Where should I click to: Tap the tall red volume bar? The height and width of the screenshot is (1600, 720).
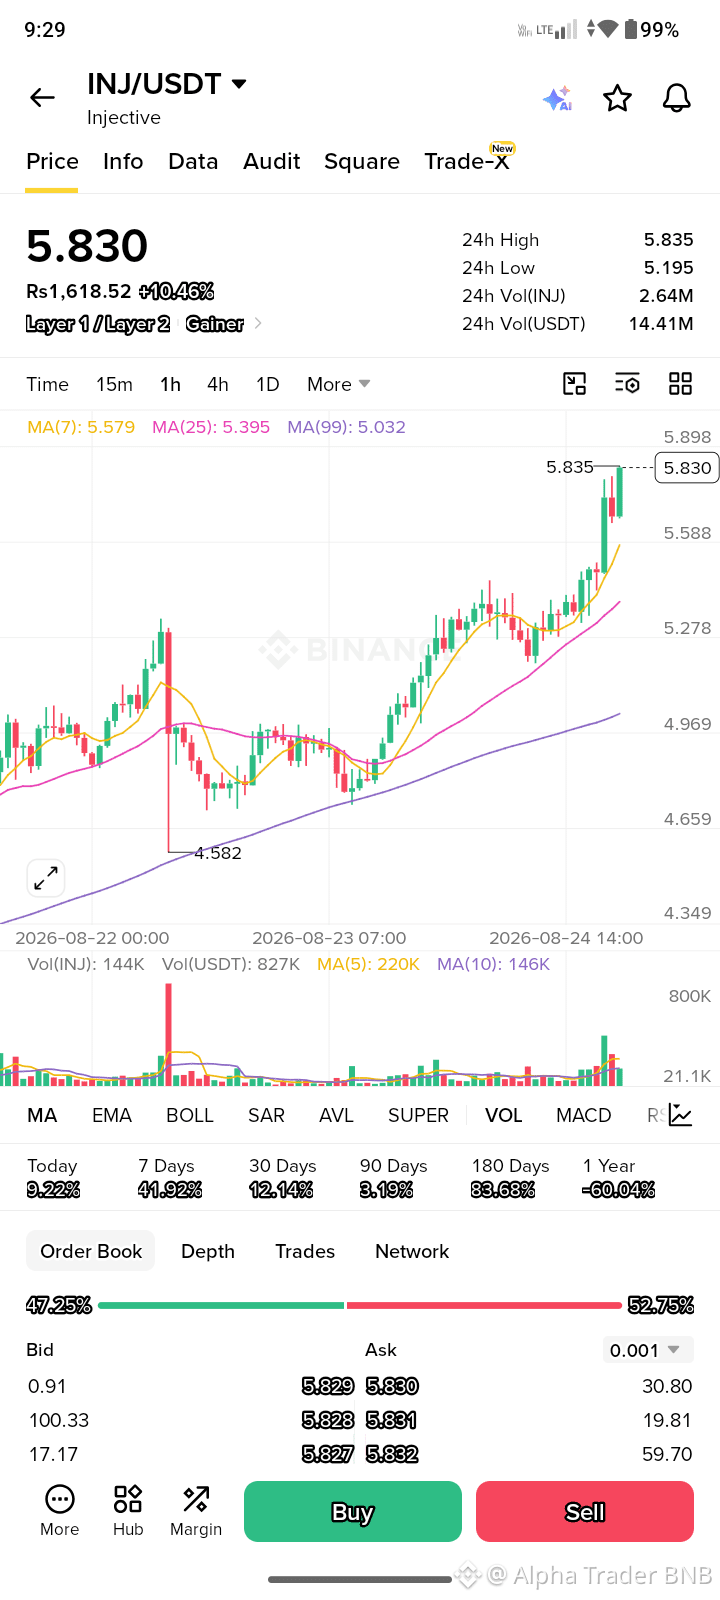click(168, 1034)
